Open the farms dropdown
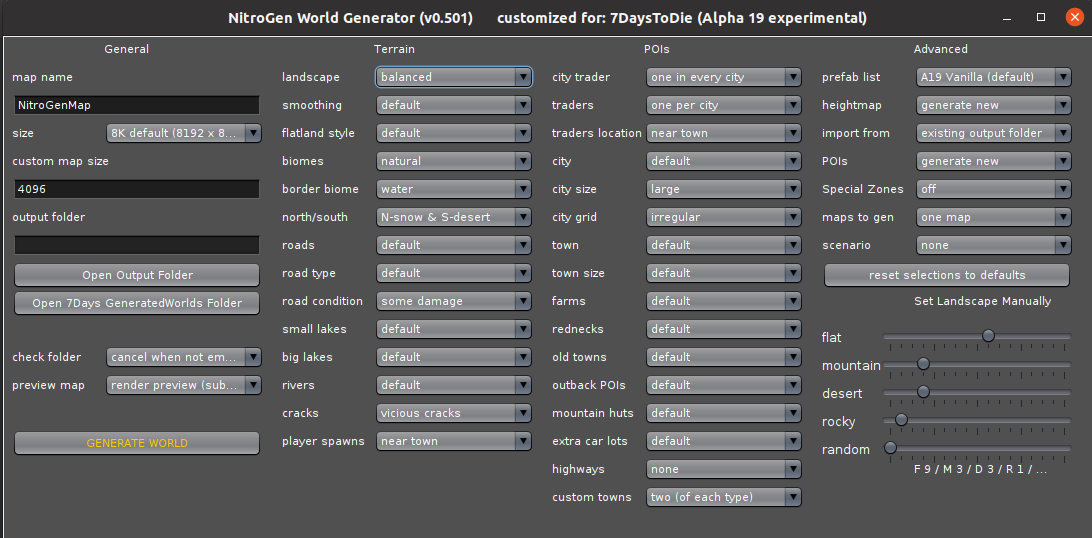The height and width of the screenshot is (538, 1092). (724, 301)
